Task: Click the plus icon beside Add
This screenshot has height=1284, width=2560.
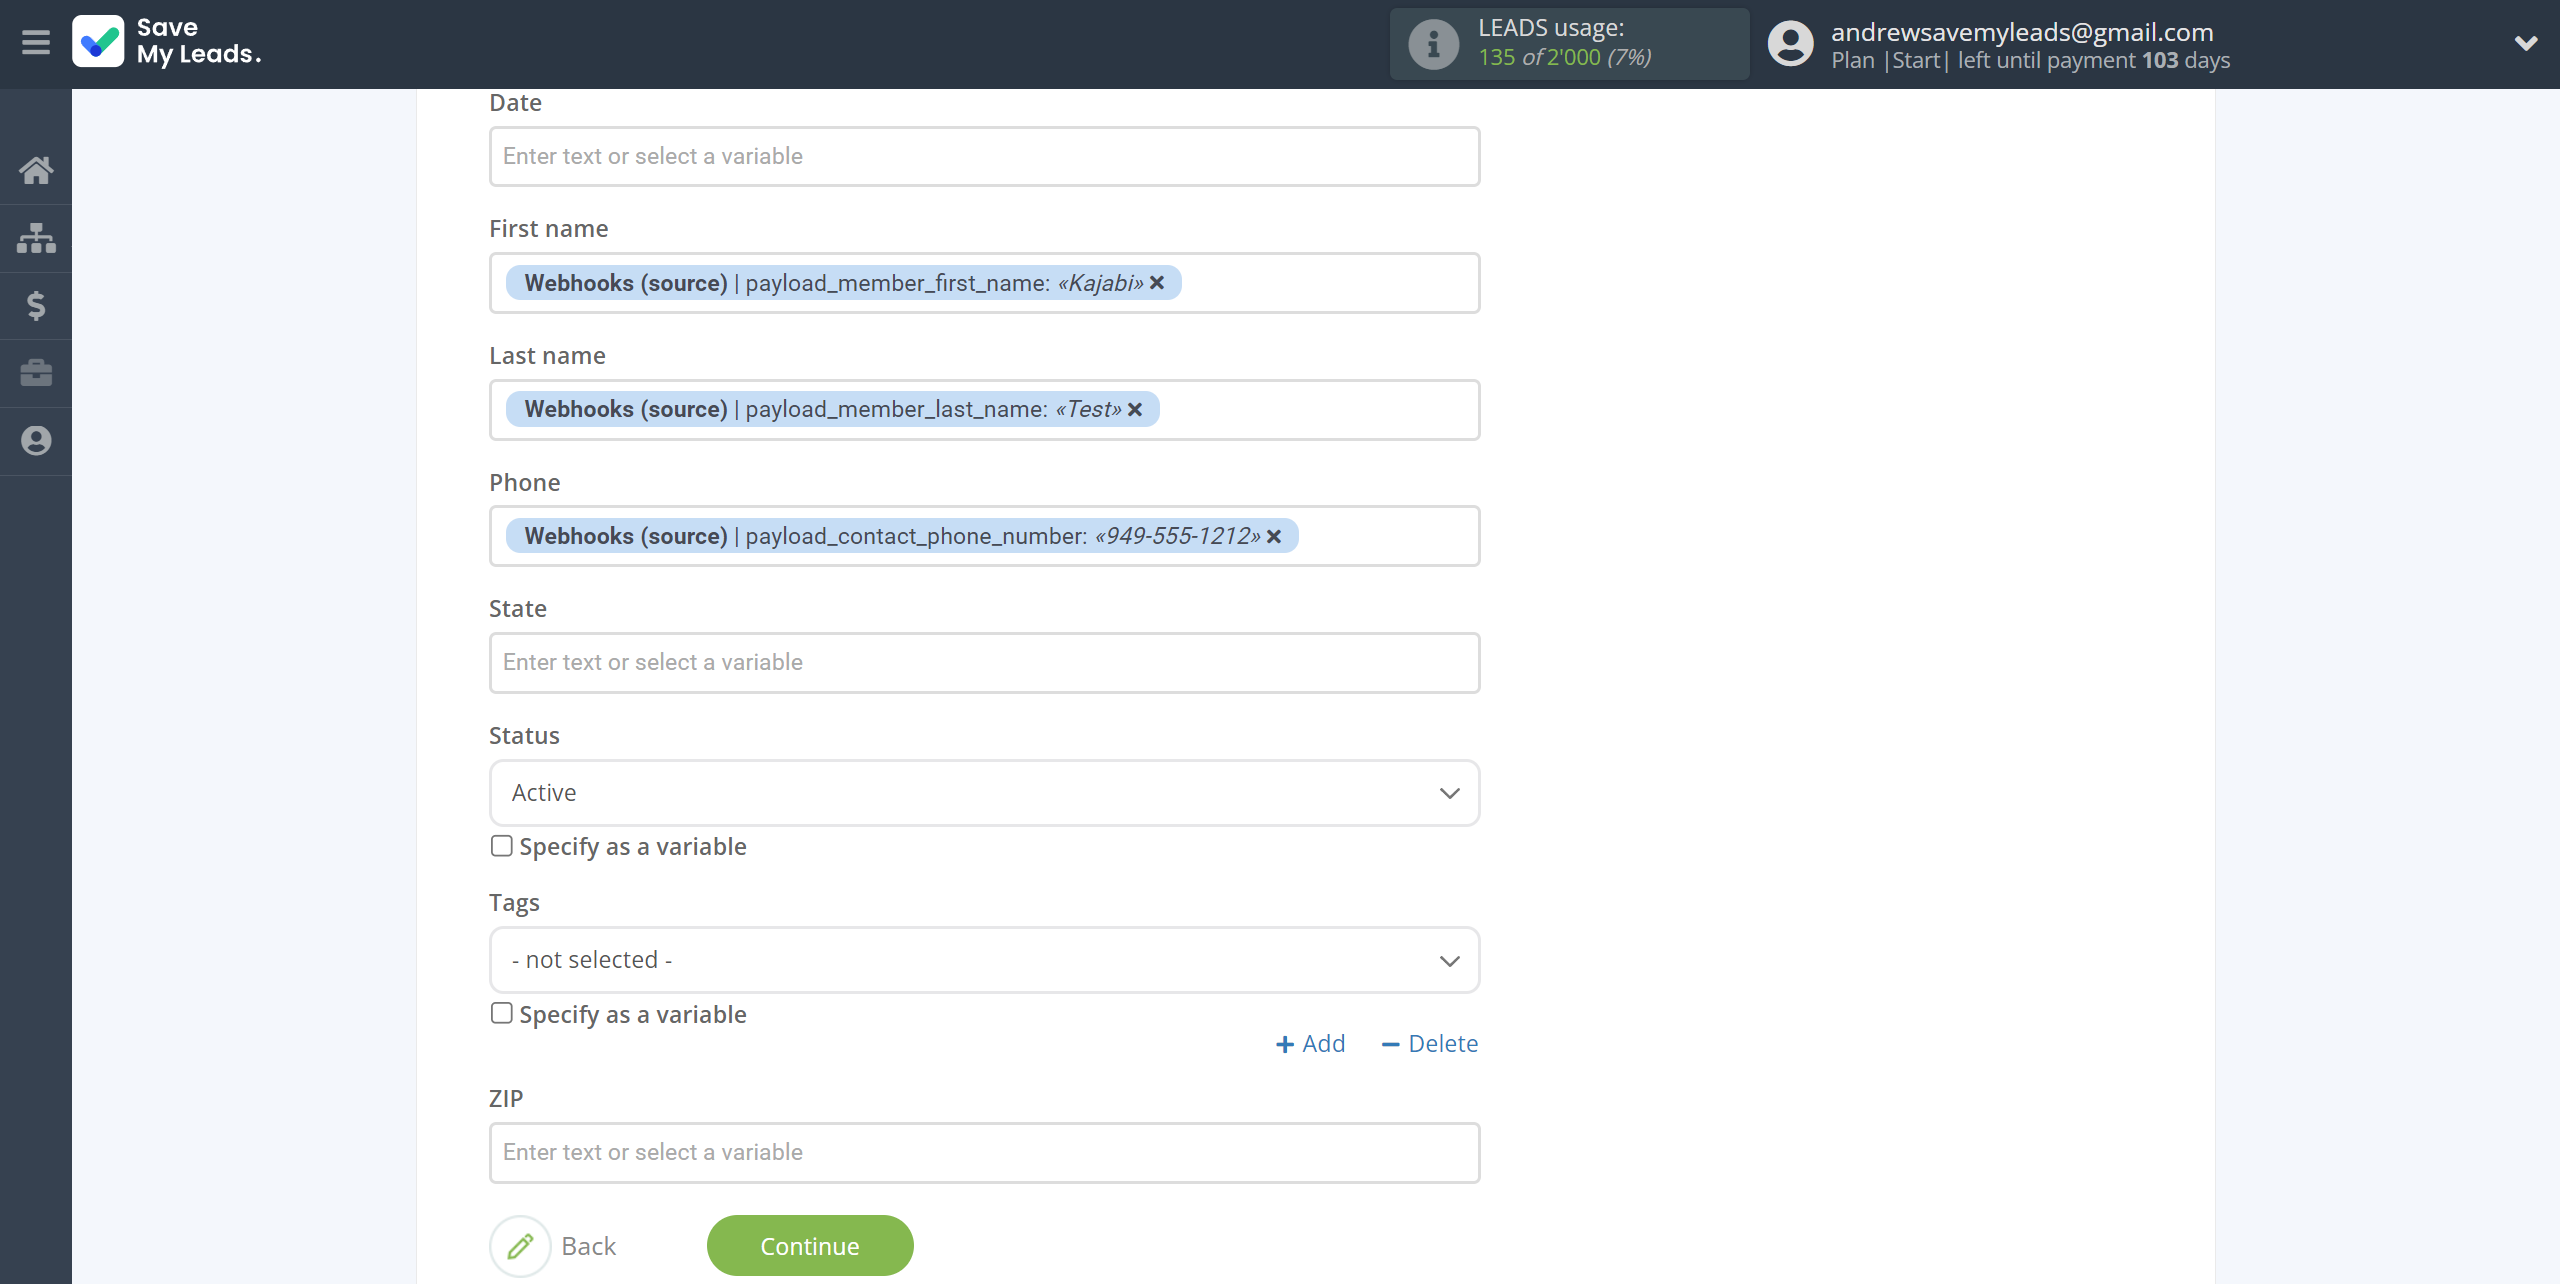Action: pos(1285,1044)
